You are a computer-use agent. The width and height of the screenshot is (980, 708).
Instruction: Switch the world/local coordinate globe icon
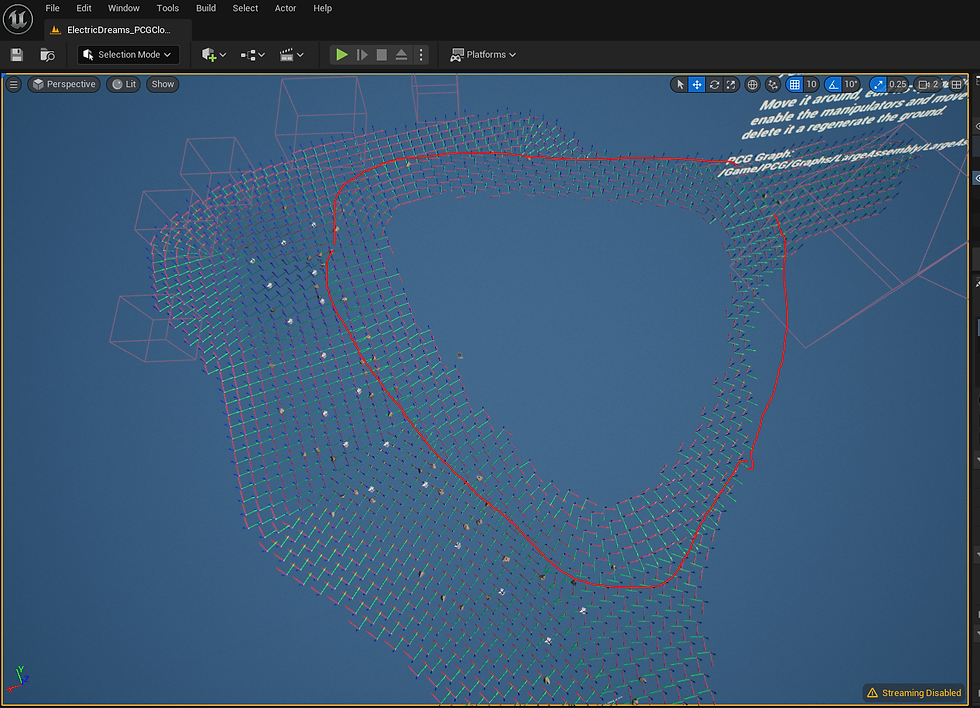[752, 84]
